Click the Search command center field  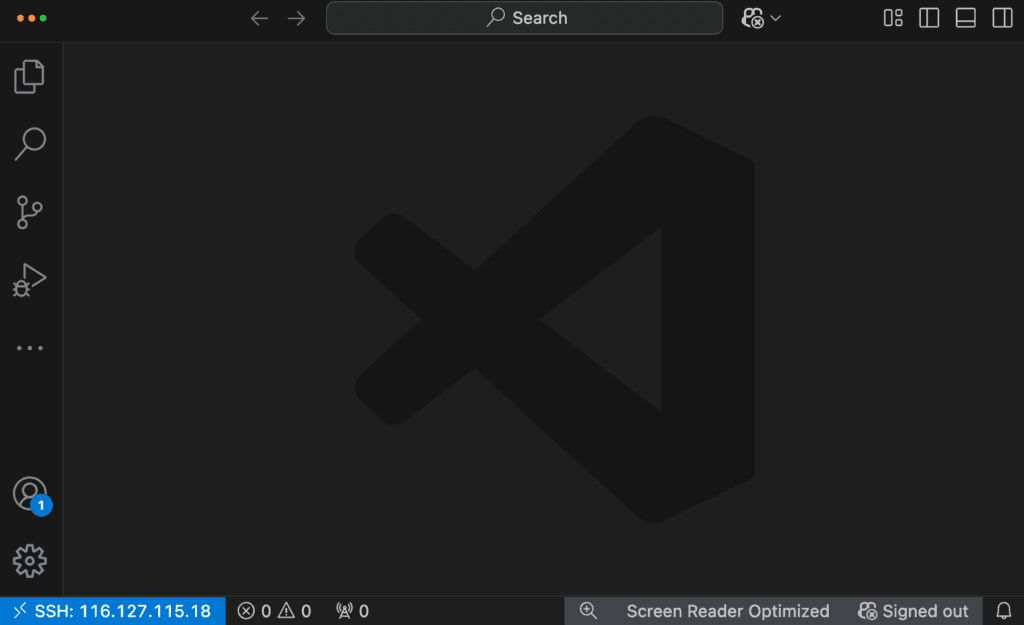524,18
